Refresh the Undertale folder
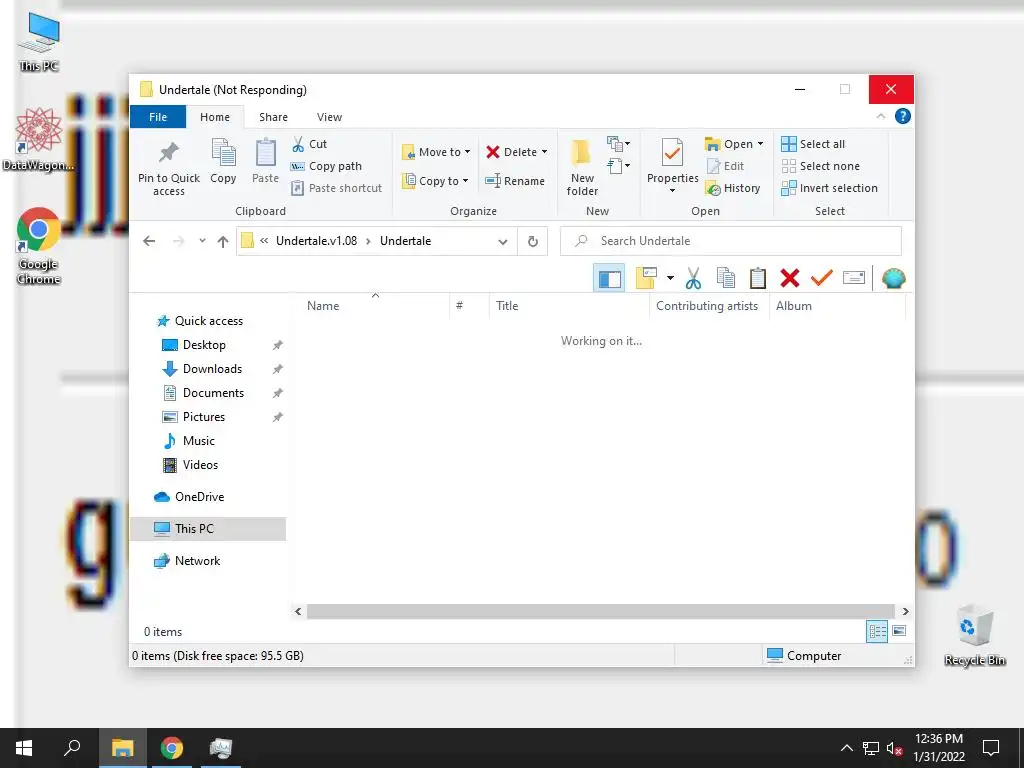The width and height of the screenshot is (1024, 768). pyautogui.click(x=533, y=241)
